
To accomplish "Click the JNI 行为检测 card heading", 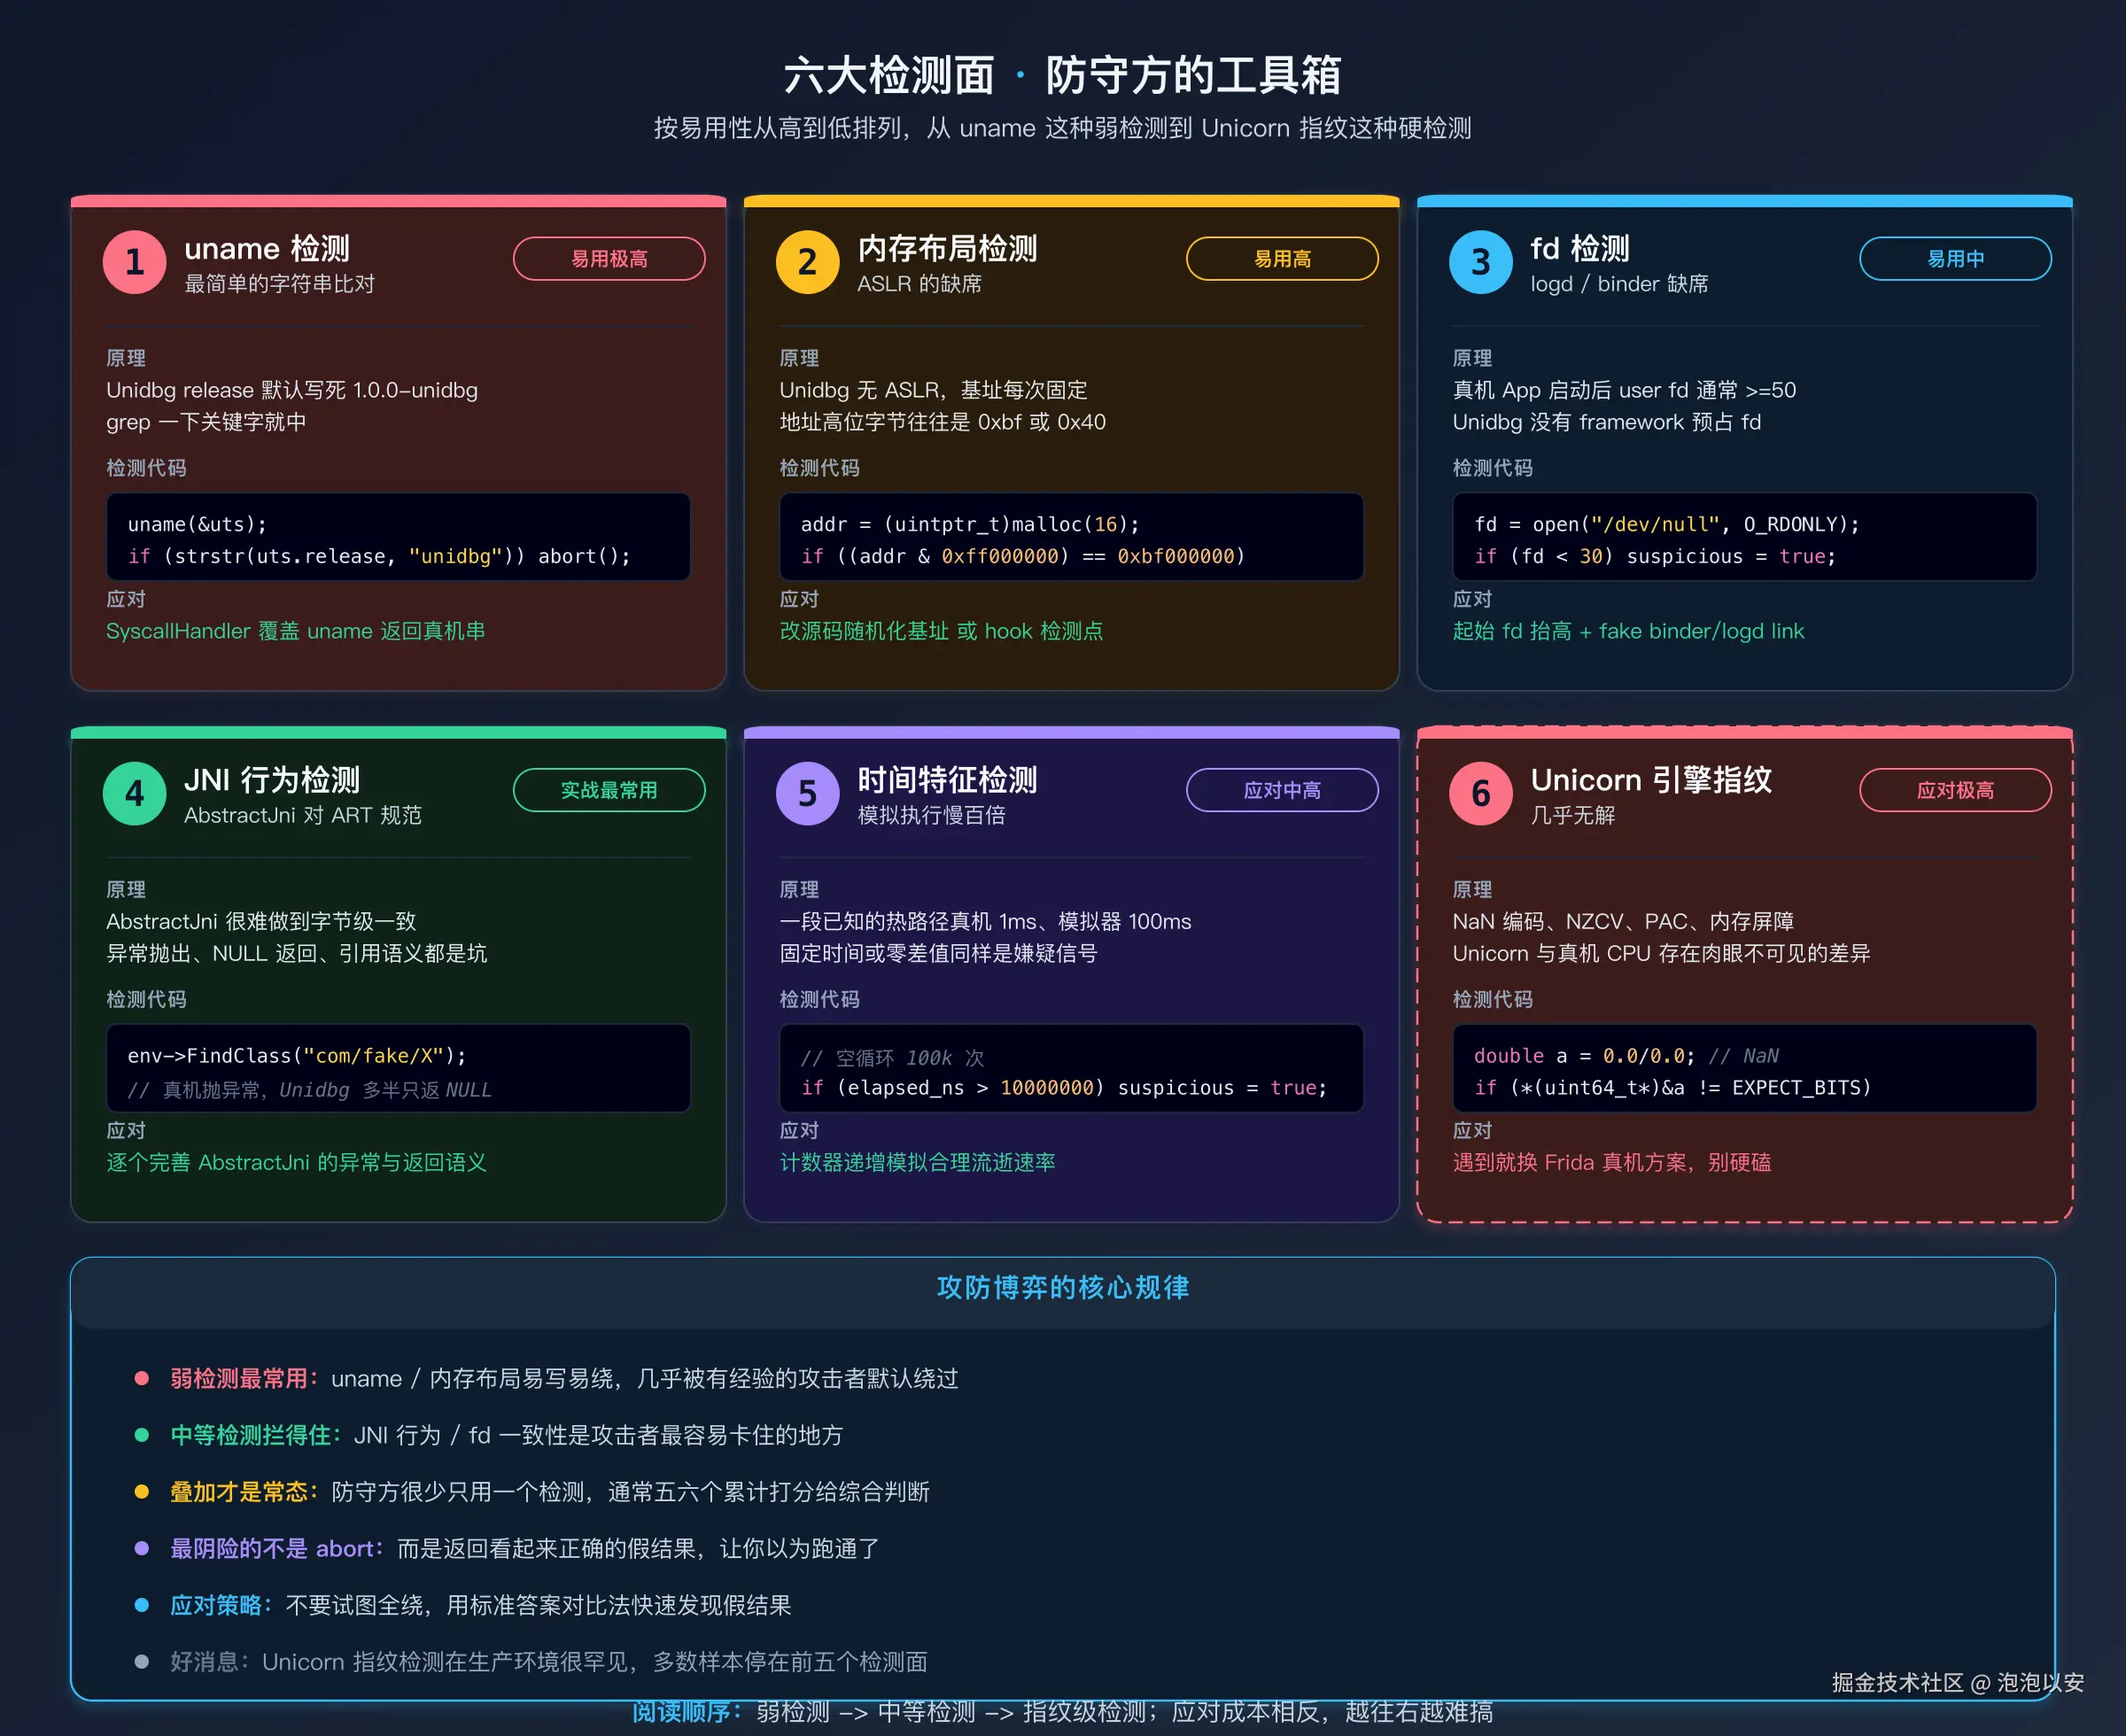I will 272,779.
